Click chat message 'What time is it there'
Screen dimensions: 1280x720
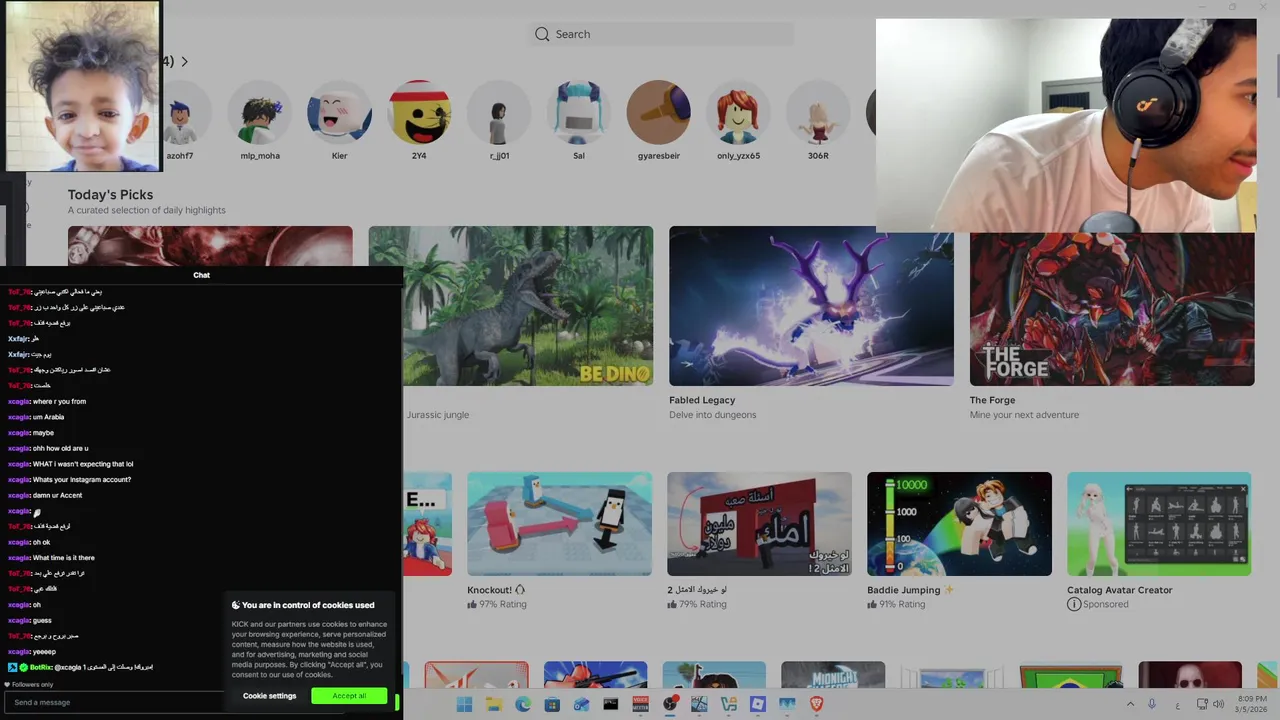[x=64, y=558]
